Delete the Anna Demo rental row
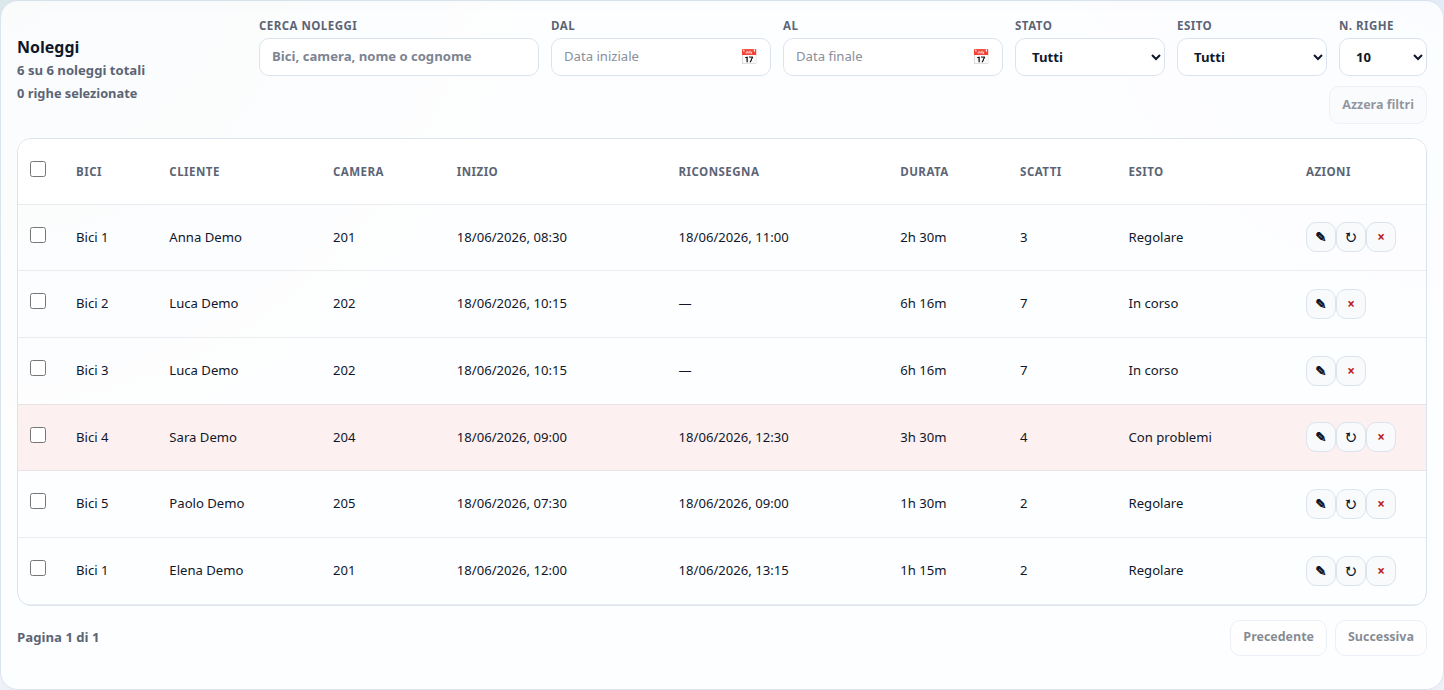 1380,237
